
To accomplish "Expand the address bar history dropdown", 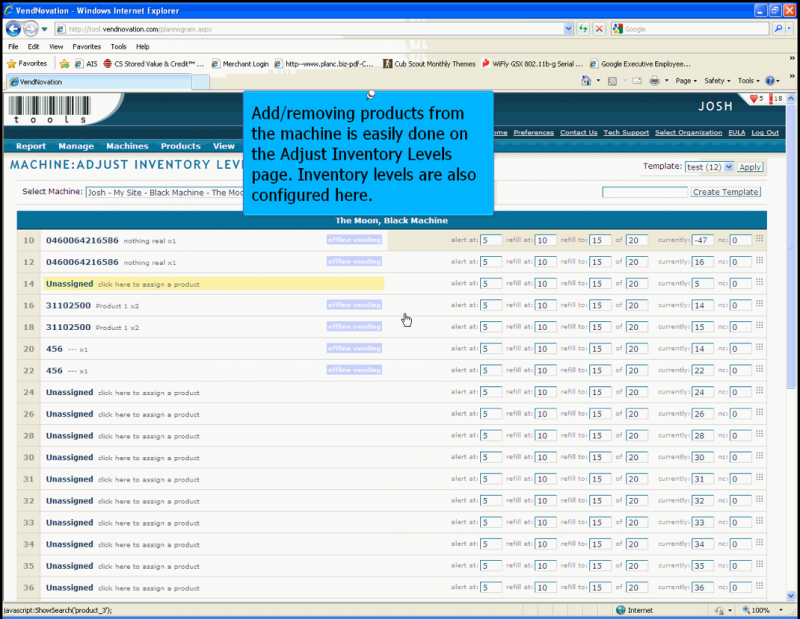I will [x=568, y=29].
